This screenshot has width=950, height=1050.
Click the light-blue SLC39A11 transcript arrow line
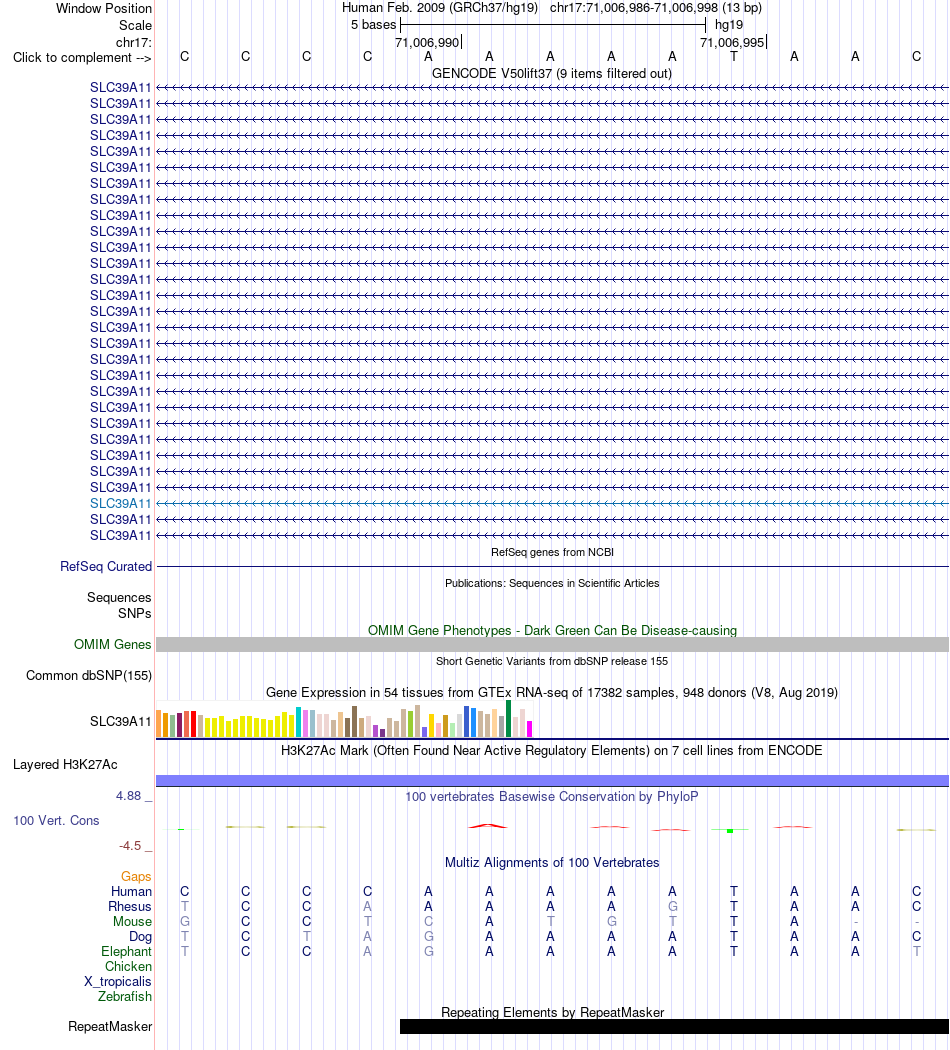552,504
